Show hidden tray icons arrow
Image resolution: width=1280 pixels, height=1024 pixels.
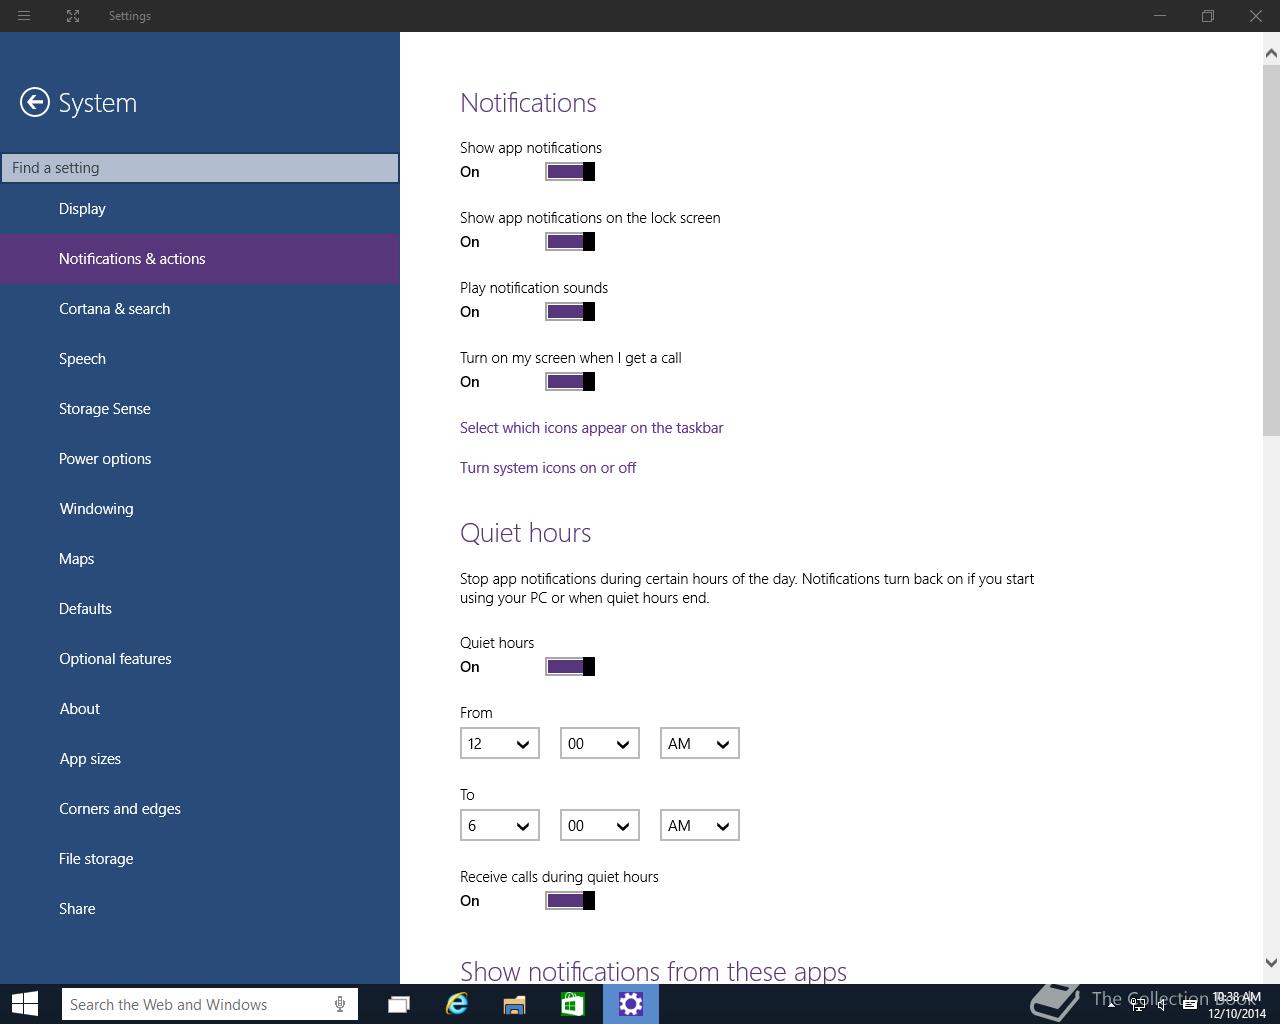pyautogui.click(x=1111, y=1005)
